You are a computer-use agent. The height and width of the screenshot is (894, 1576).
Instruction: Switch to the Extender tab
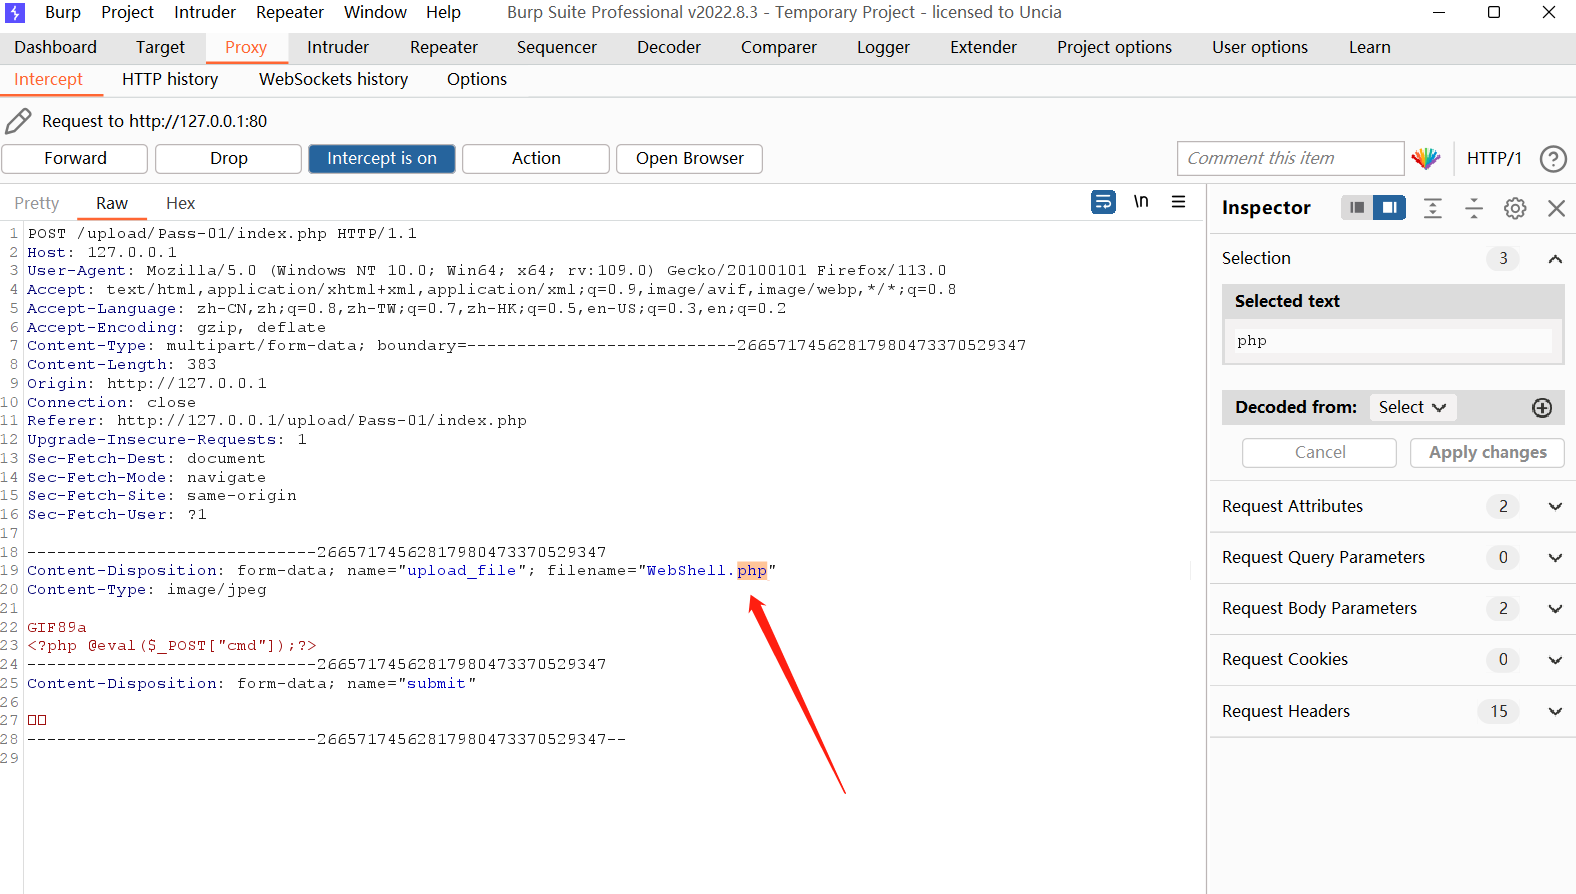click(983, 47)
